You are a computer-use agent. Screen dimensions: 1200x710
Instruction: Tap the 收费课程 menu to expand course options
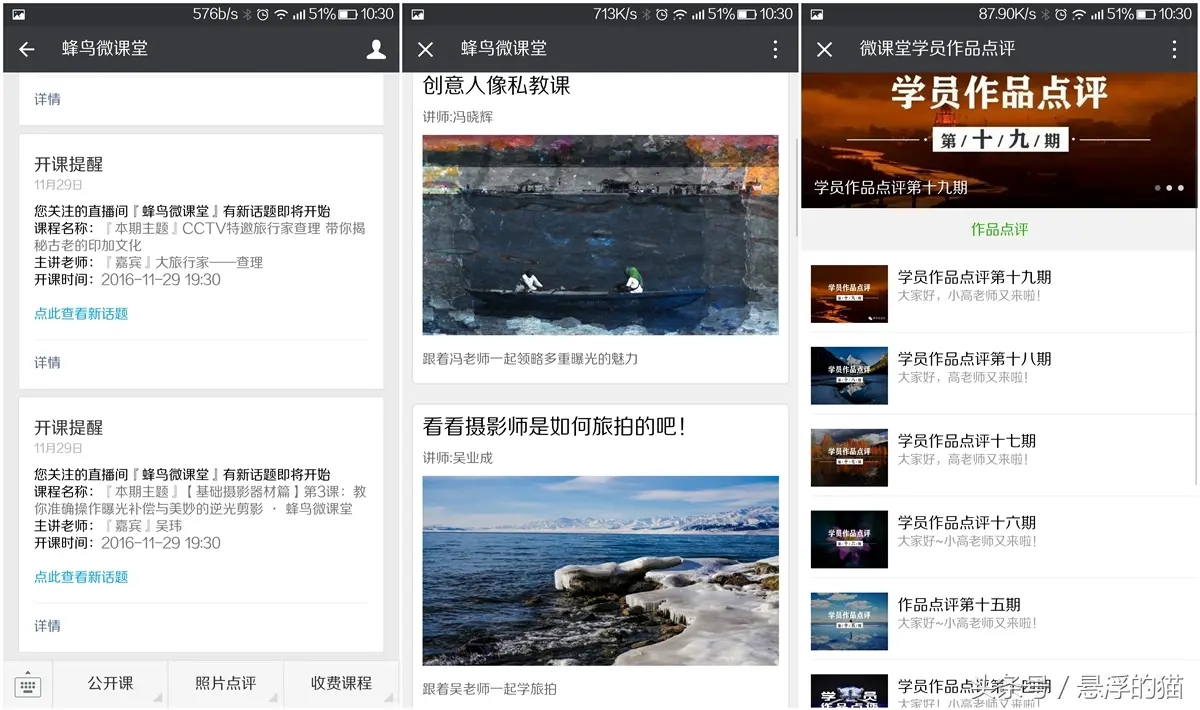(x=341, y=684)
